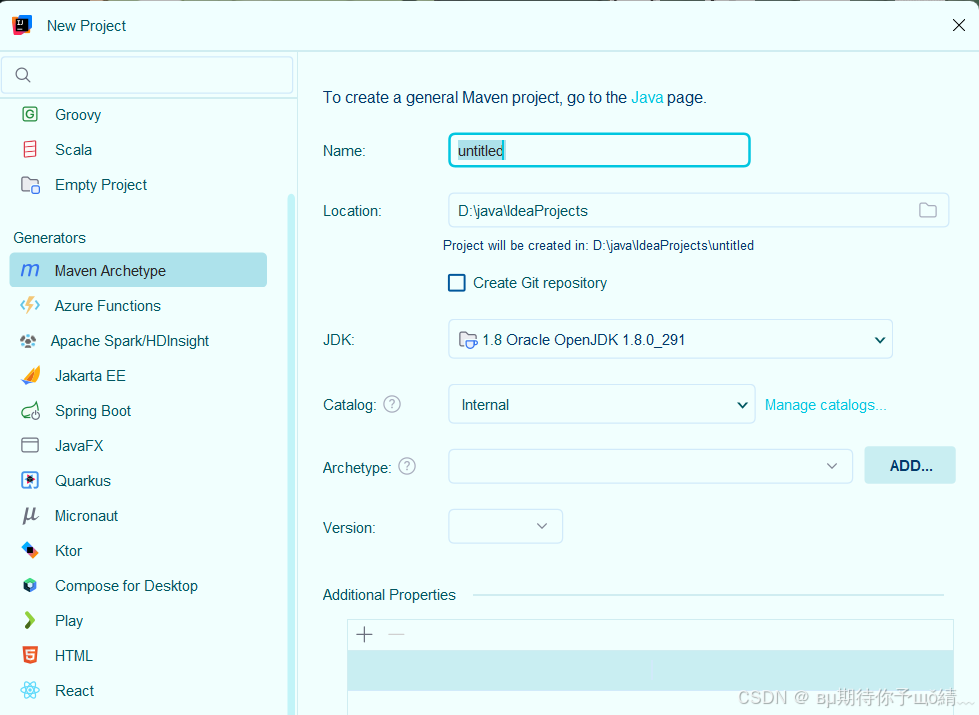
Task: Click the Empty Project folder icon
Action: click(31, 185)
